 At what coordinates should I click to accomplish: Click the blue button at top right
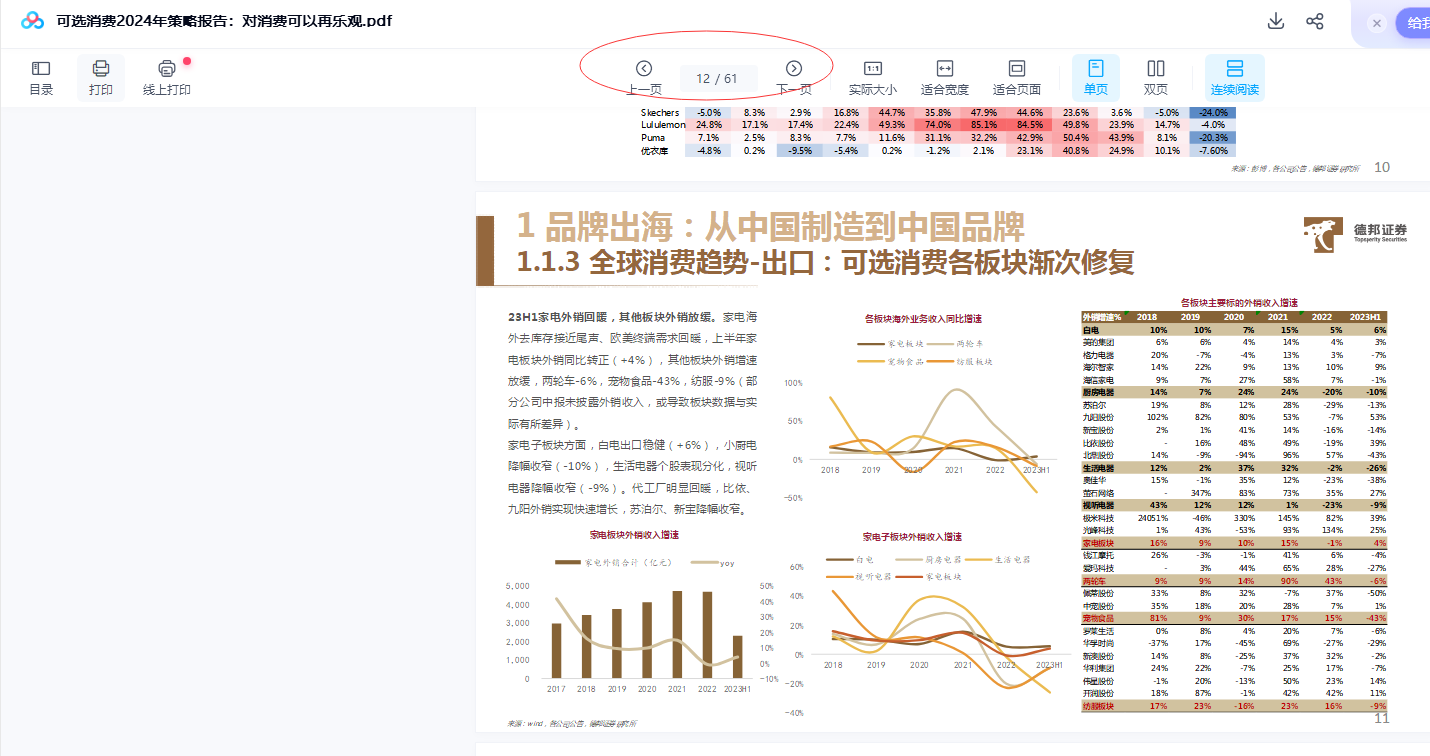pos(1413,23)
